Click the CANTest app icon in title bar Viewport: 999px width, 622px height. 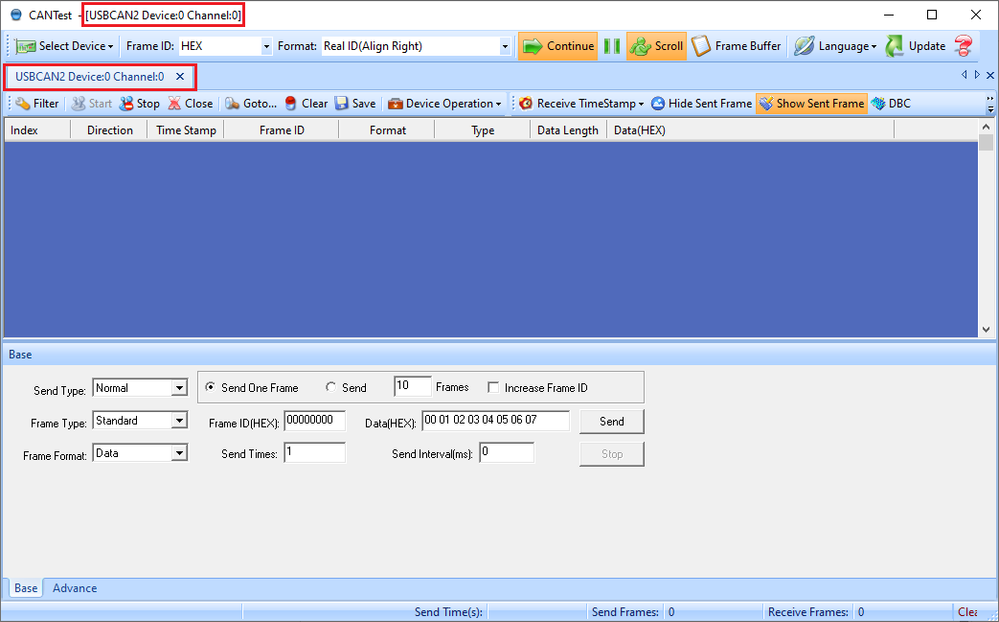tap(16, 15)
